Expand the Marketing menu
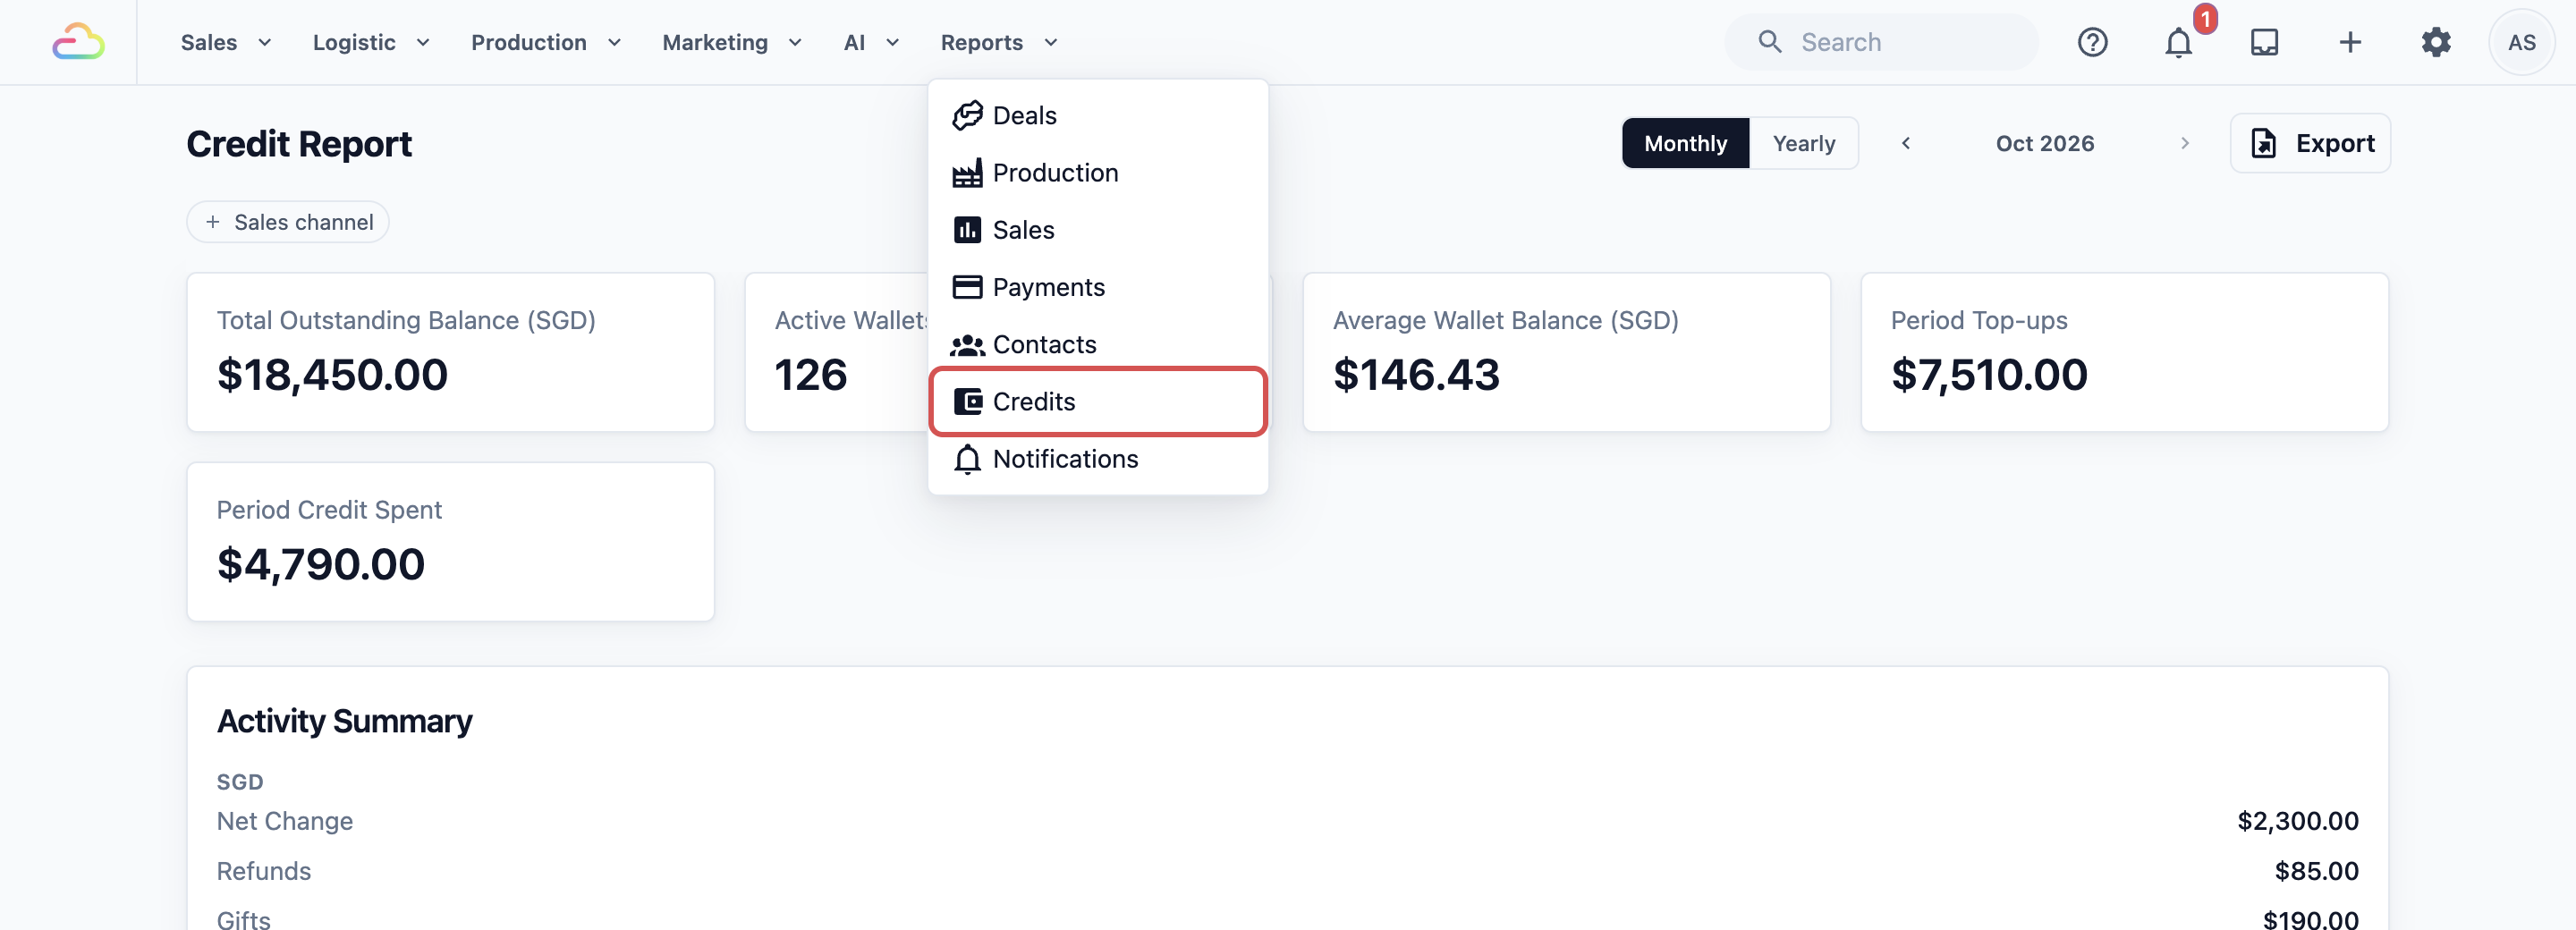This screenshot has height=930, width=2576. [x=732, y=42]
